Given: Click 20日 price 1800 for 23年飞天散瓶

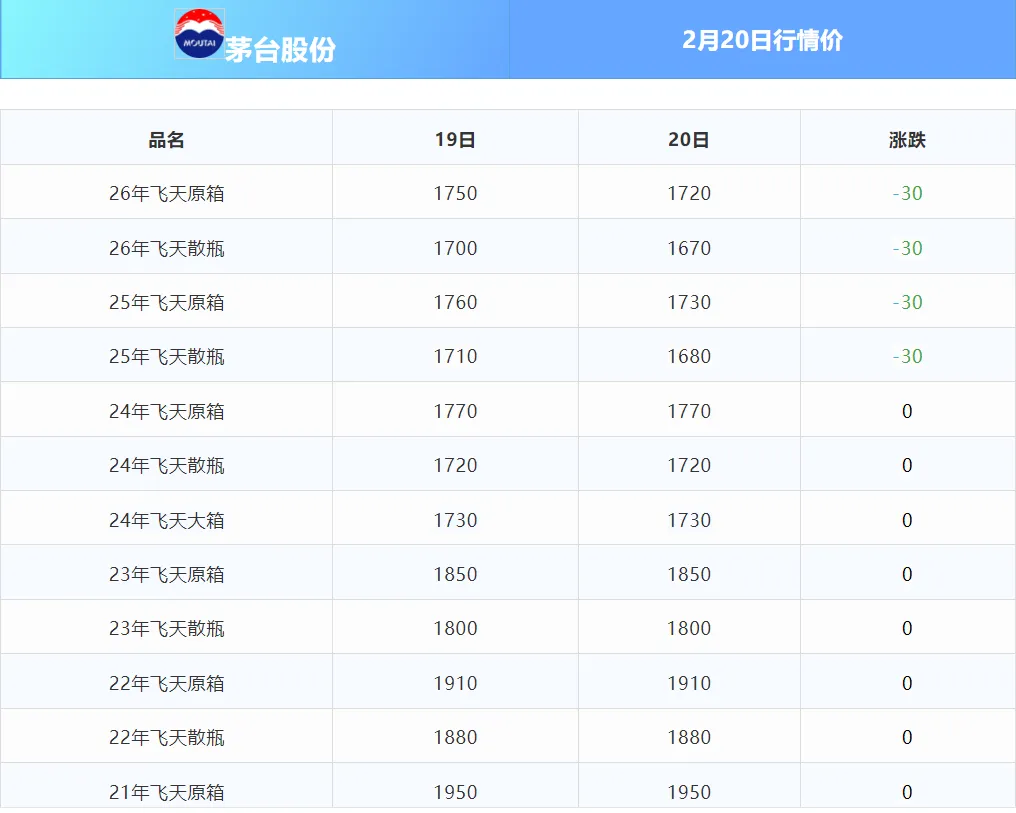Looking at the screenshot, I should [x=689, y=628].
